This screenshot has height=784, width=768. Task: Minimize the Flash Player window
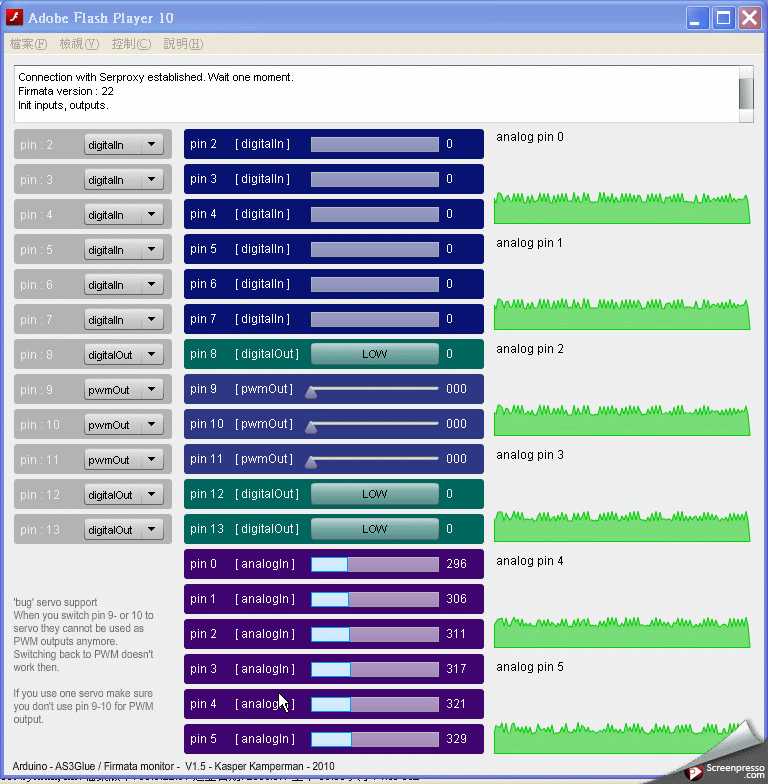697,18
